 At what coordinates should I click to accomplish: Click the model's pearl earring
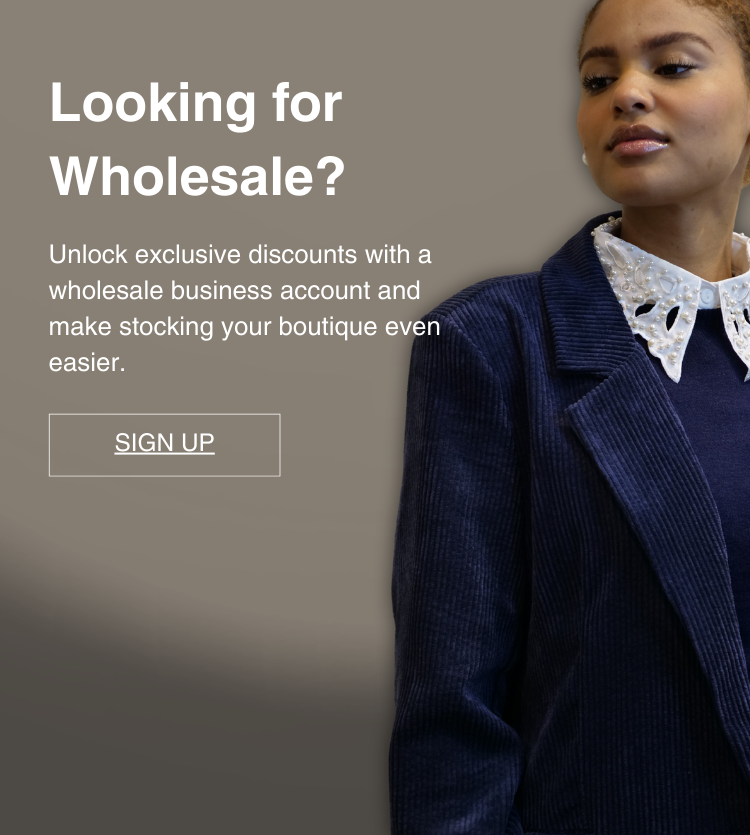point(584,158)
